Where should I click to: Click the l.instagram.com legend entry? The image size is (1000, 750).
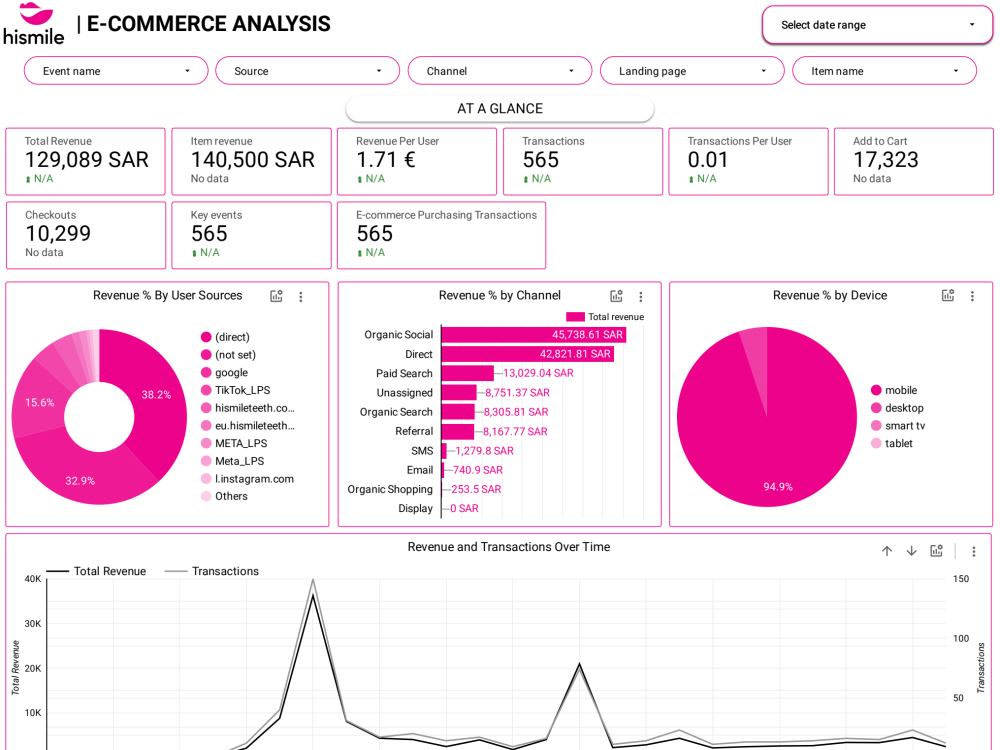pos(247,479)
